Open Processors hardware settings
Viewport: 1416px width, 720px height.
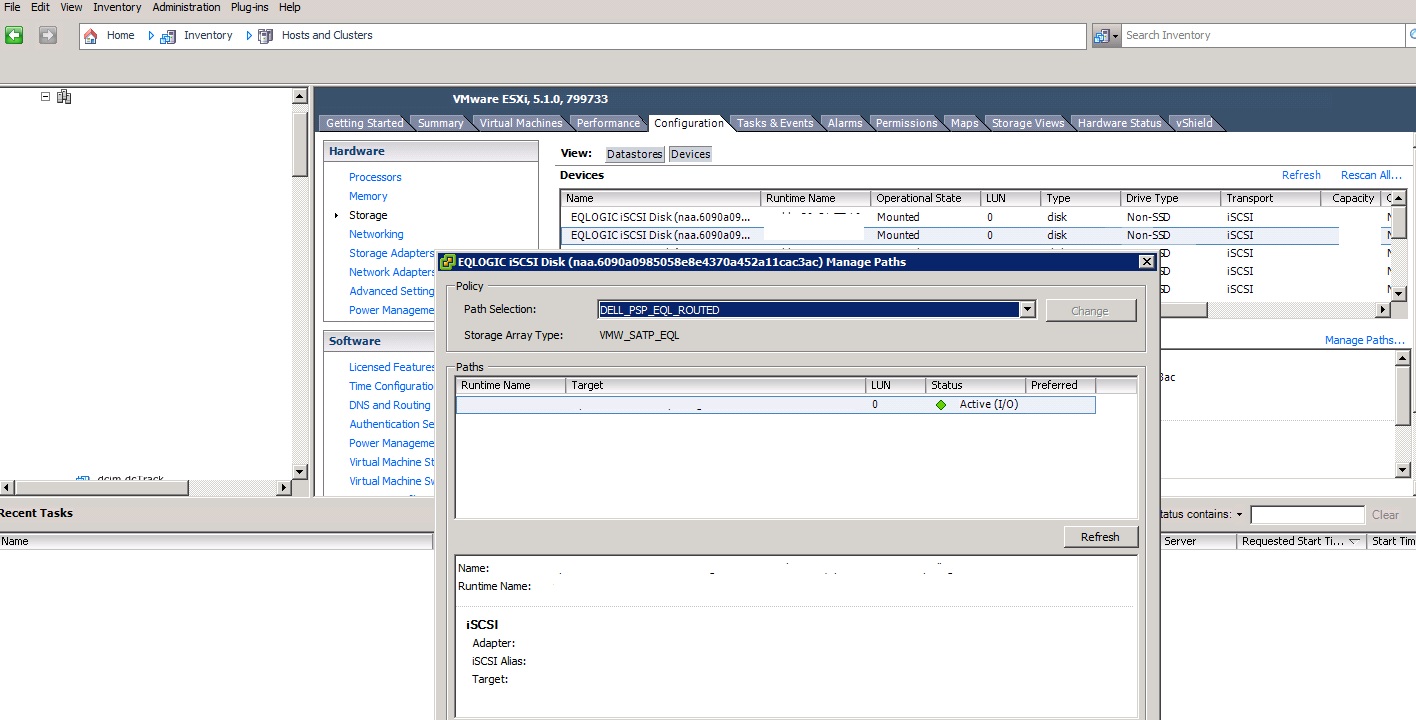click(x=375, y=177)
